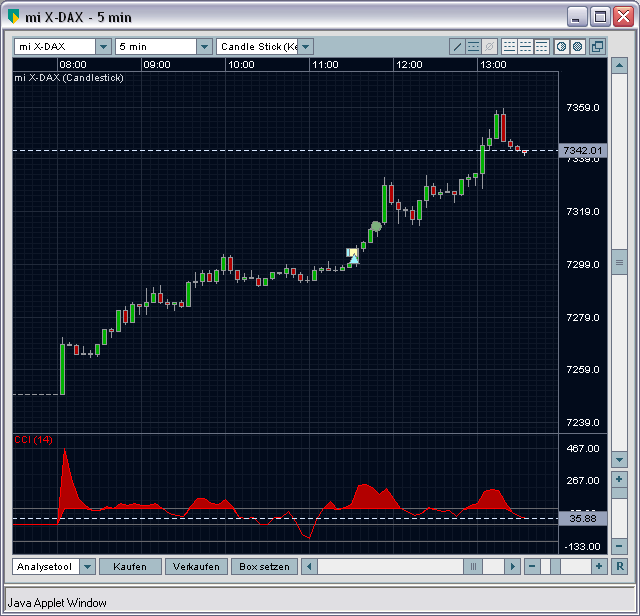Click the Verkaufen button

(196, 567)
